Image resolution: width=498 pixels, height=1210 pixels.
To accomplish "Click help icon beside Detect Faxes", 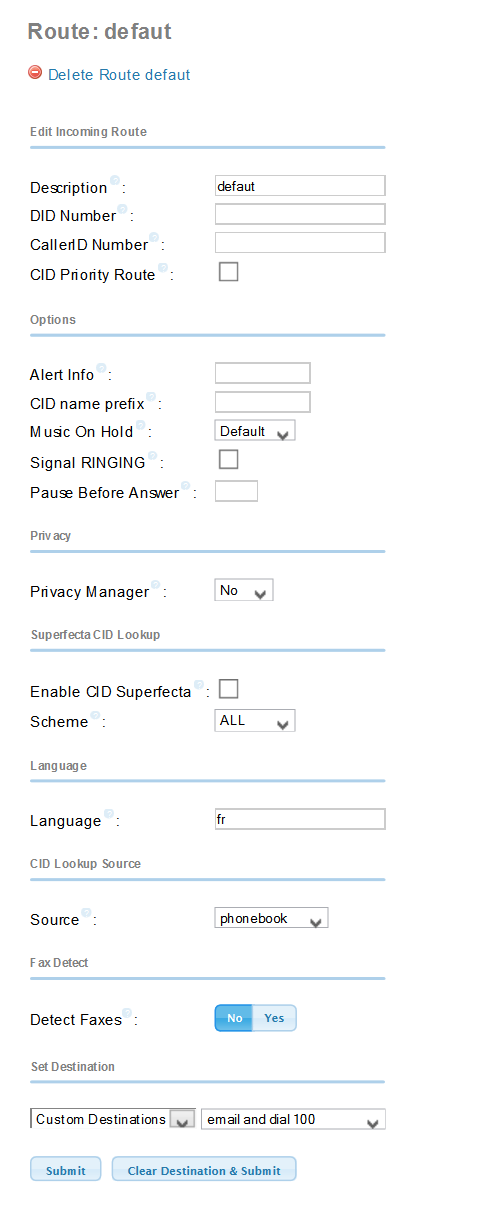I will pyautogui.click(x=127, y=1013).
